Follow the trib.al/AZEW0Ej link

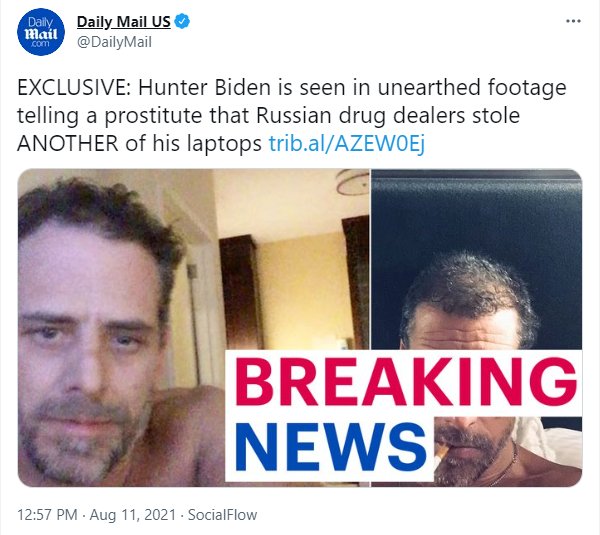point(347,144)
